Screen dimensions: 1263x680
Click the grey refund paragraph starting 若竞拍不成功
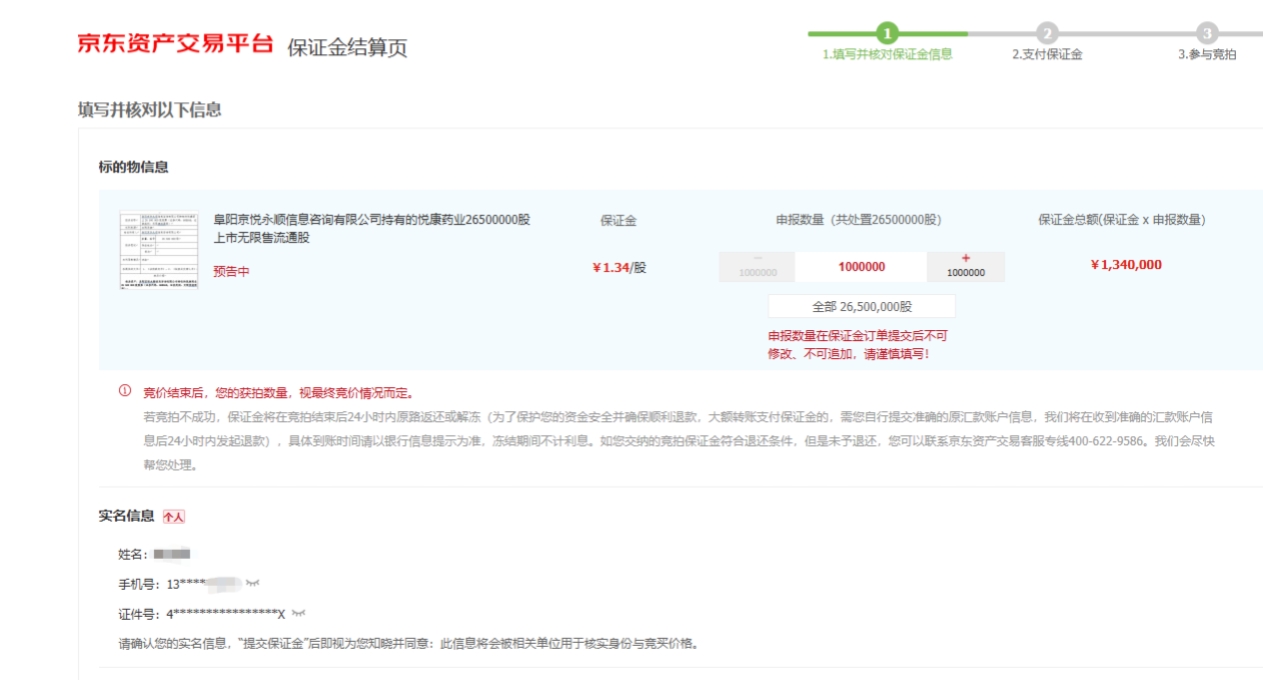(679, 441)
